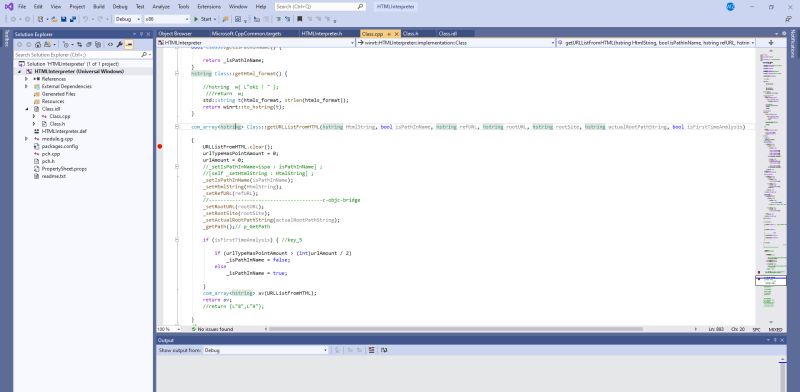Click the Live Share icon at top right
This screenshot has height=392, width=800.
point(788,19)
